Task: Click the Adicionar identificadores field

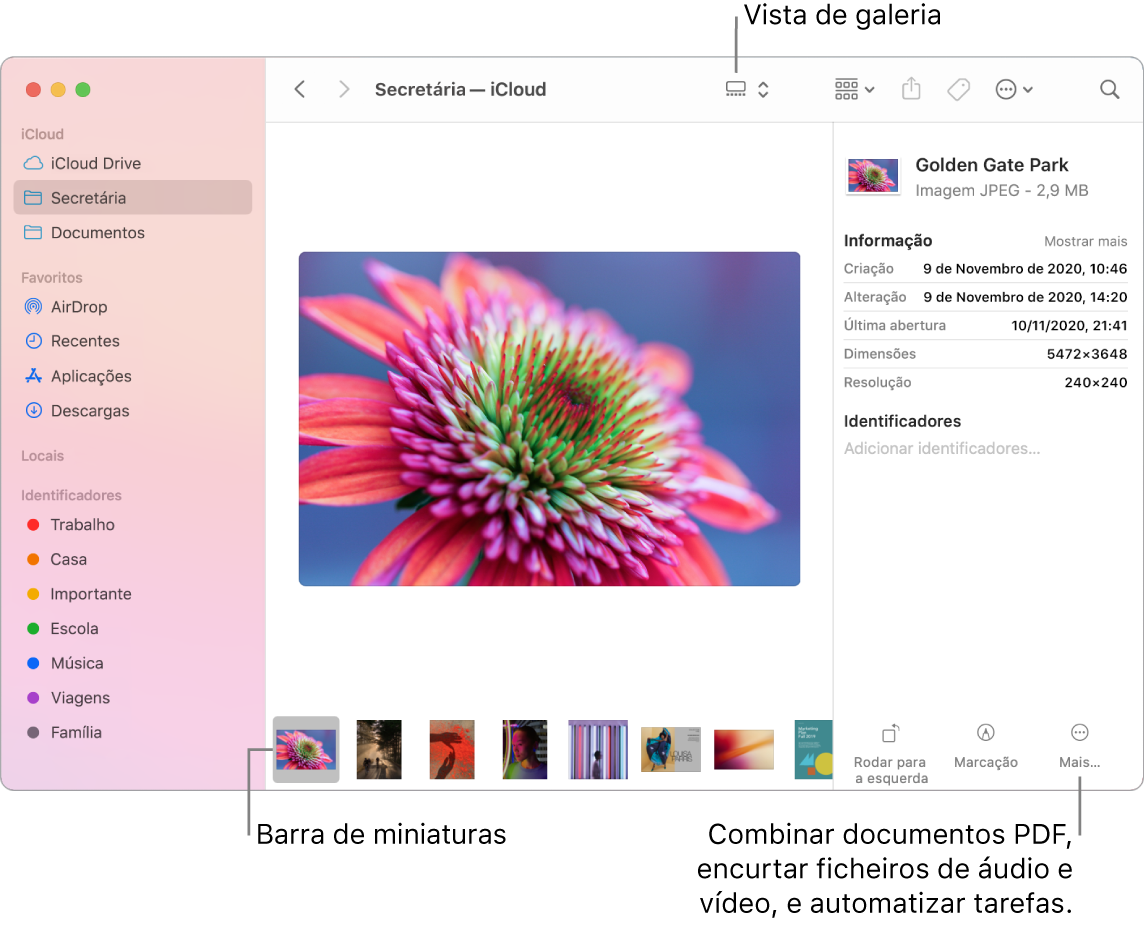Action: click(x=941, y=448)
